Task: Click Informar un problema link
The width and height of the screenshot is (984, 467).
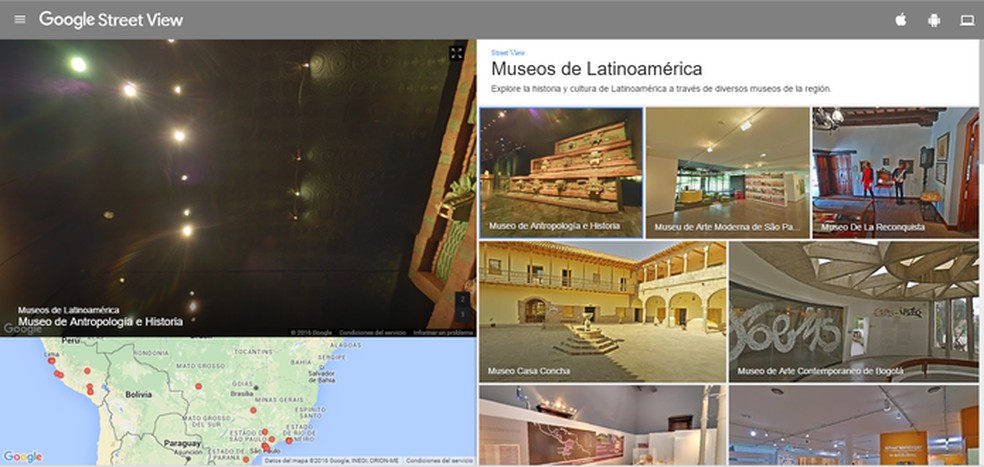Action: point(443,333)
